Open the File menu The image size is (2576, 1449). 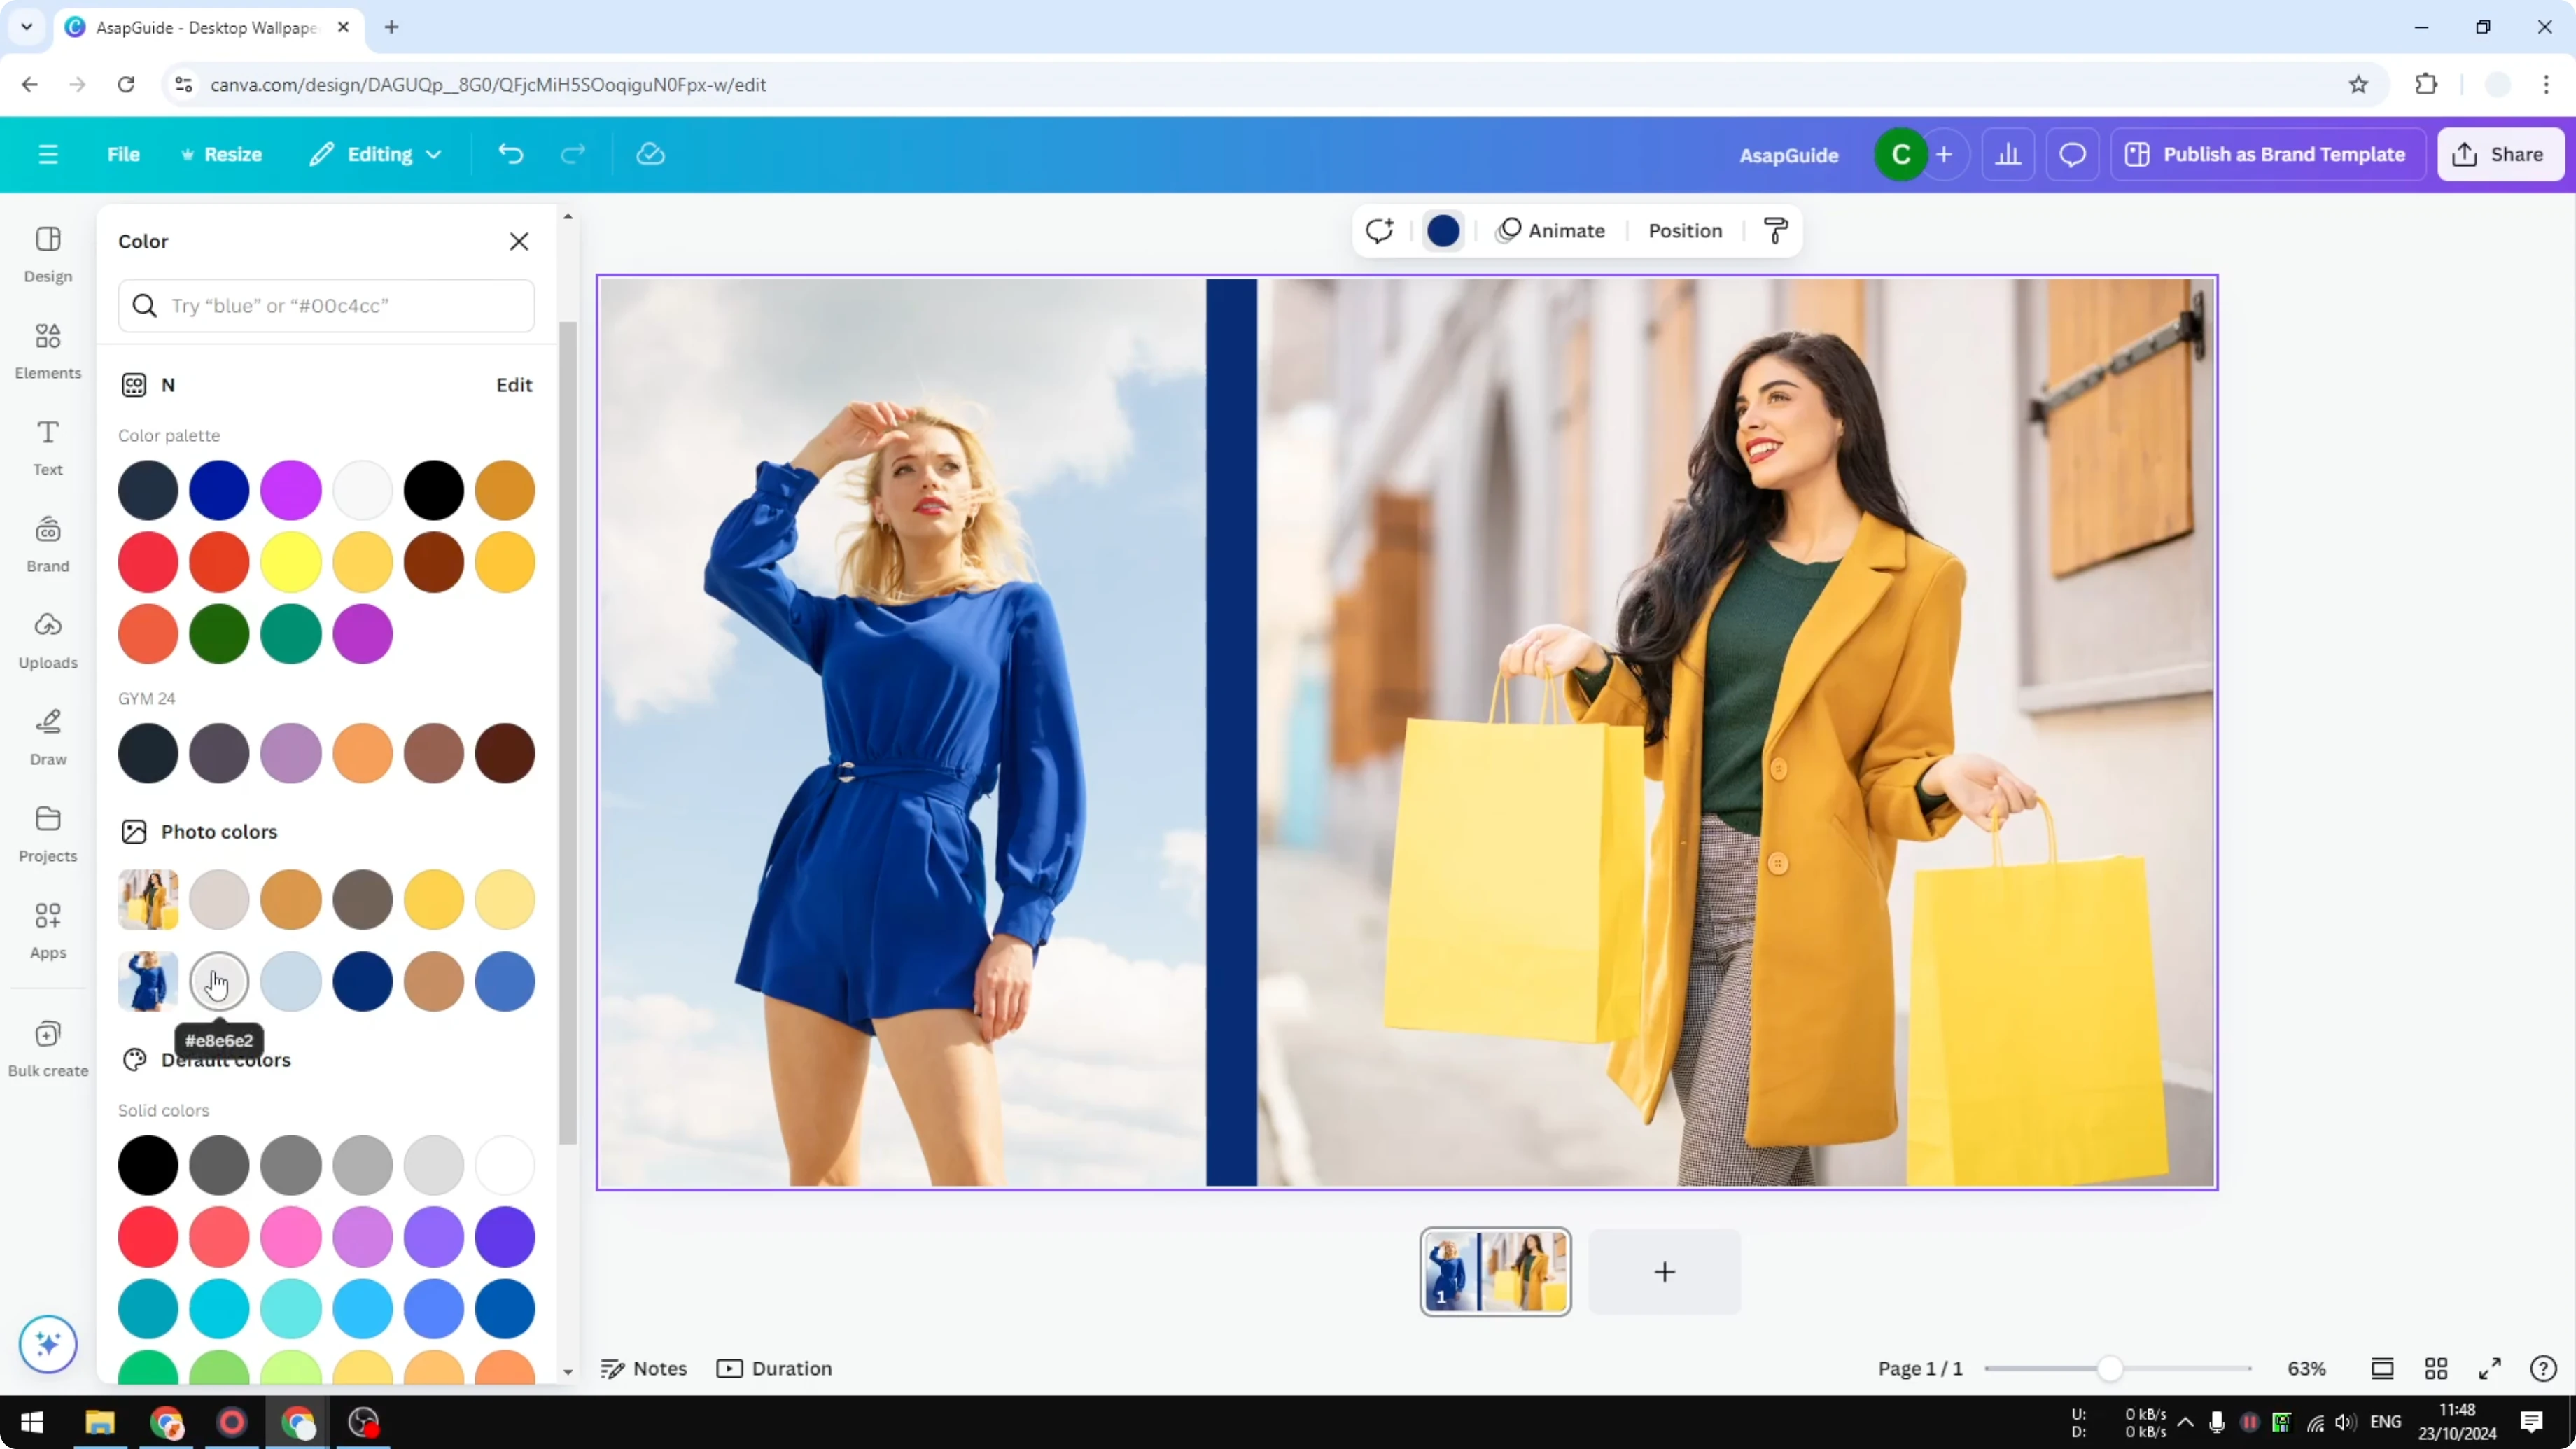point(123,154)
